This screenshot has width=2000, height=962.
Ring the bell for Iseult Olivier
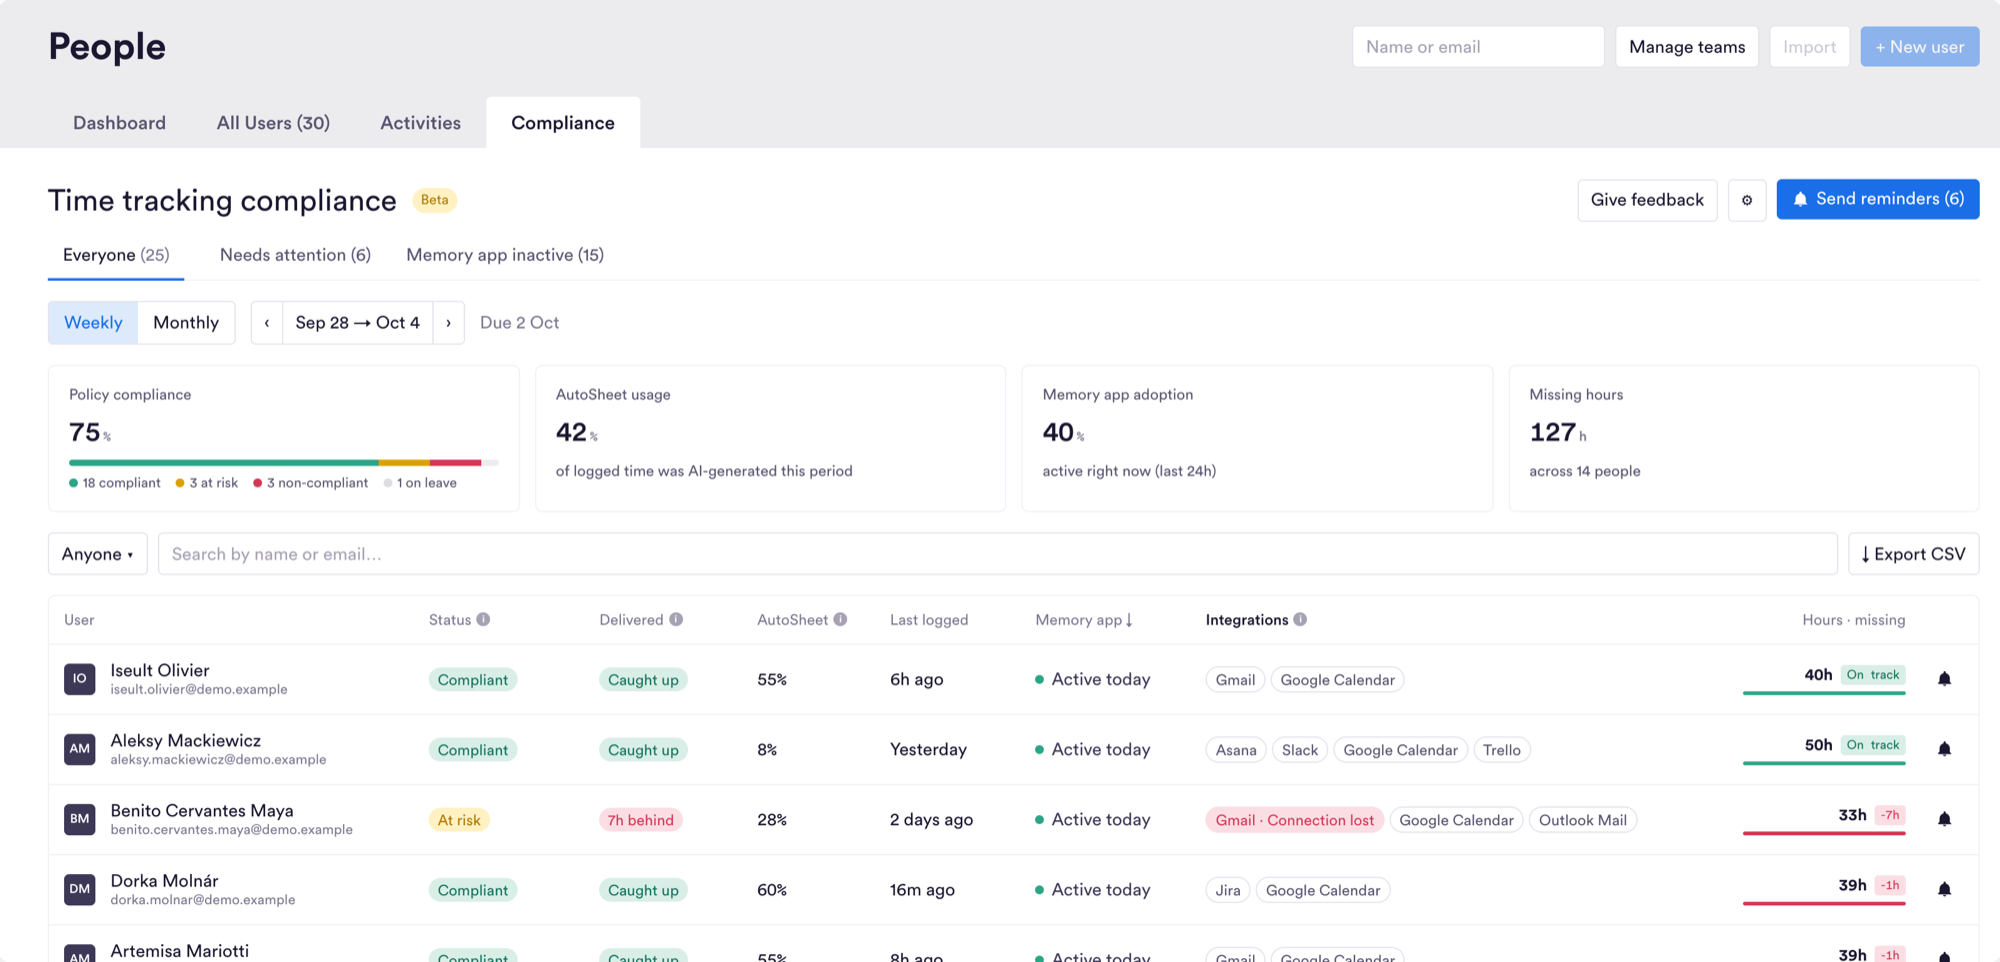click(1944, 679)
